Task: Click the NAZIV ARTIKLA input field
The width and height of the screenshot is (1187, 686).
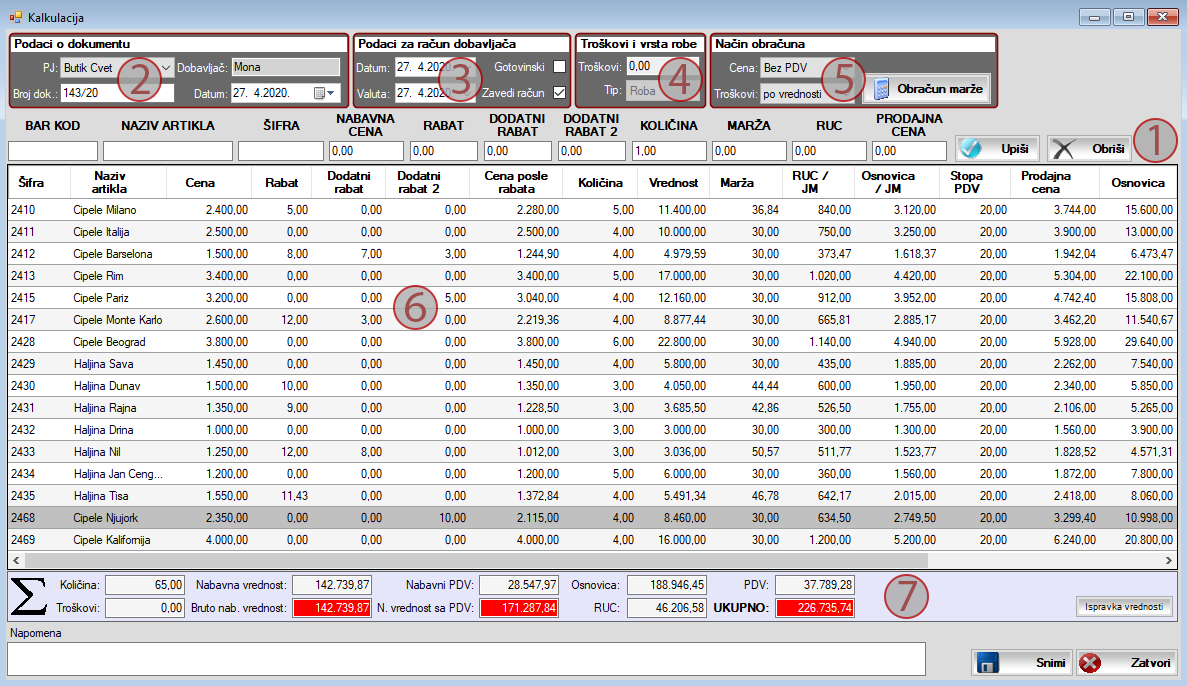Action: (168, 151)
